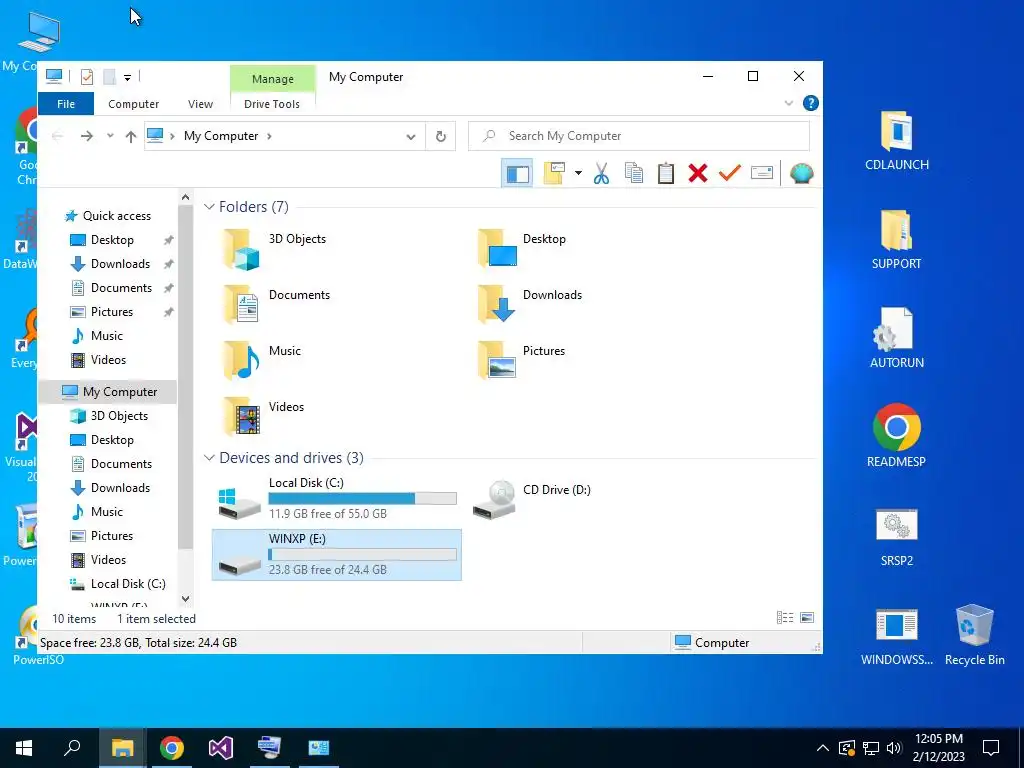Select Local Disk (C:) in the navigation tree

[x=128, y=584]
